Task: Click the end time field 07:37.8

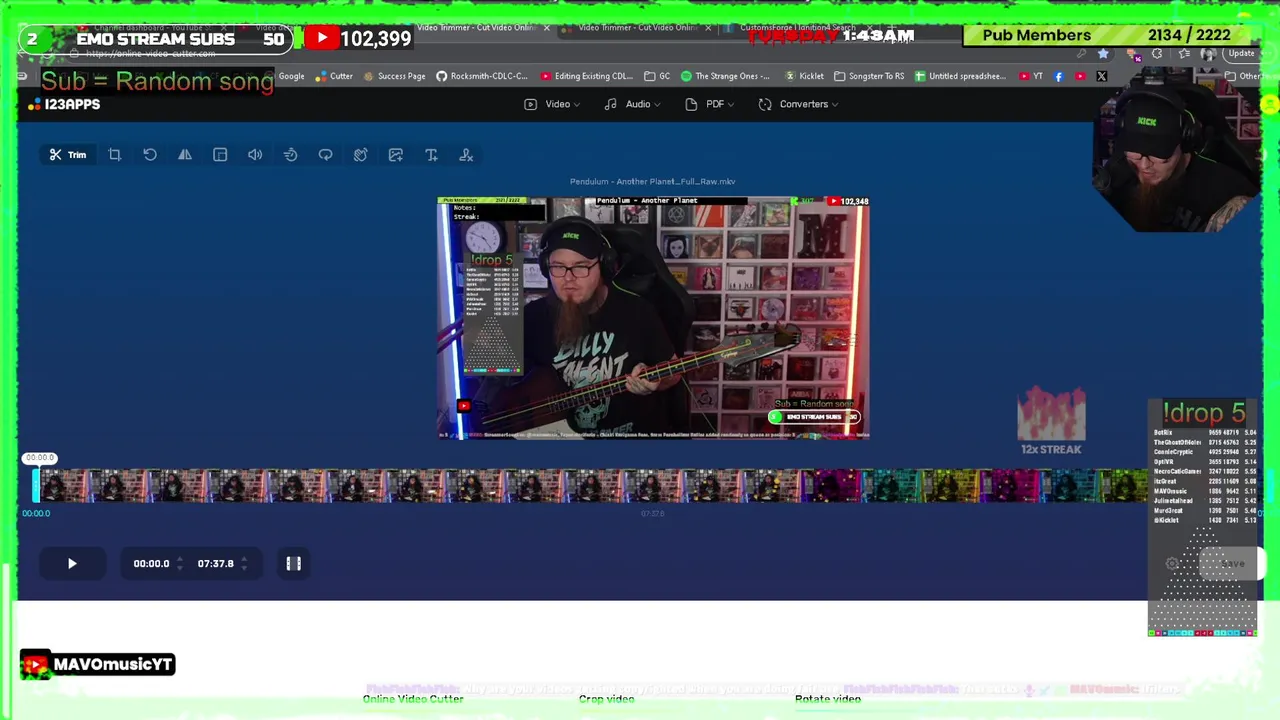Action: pyautogui.click(x=216, y=564)
